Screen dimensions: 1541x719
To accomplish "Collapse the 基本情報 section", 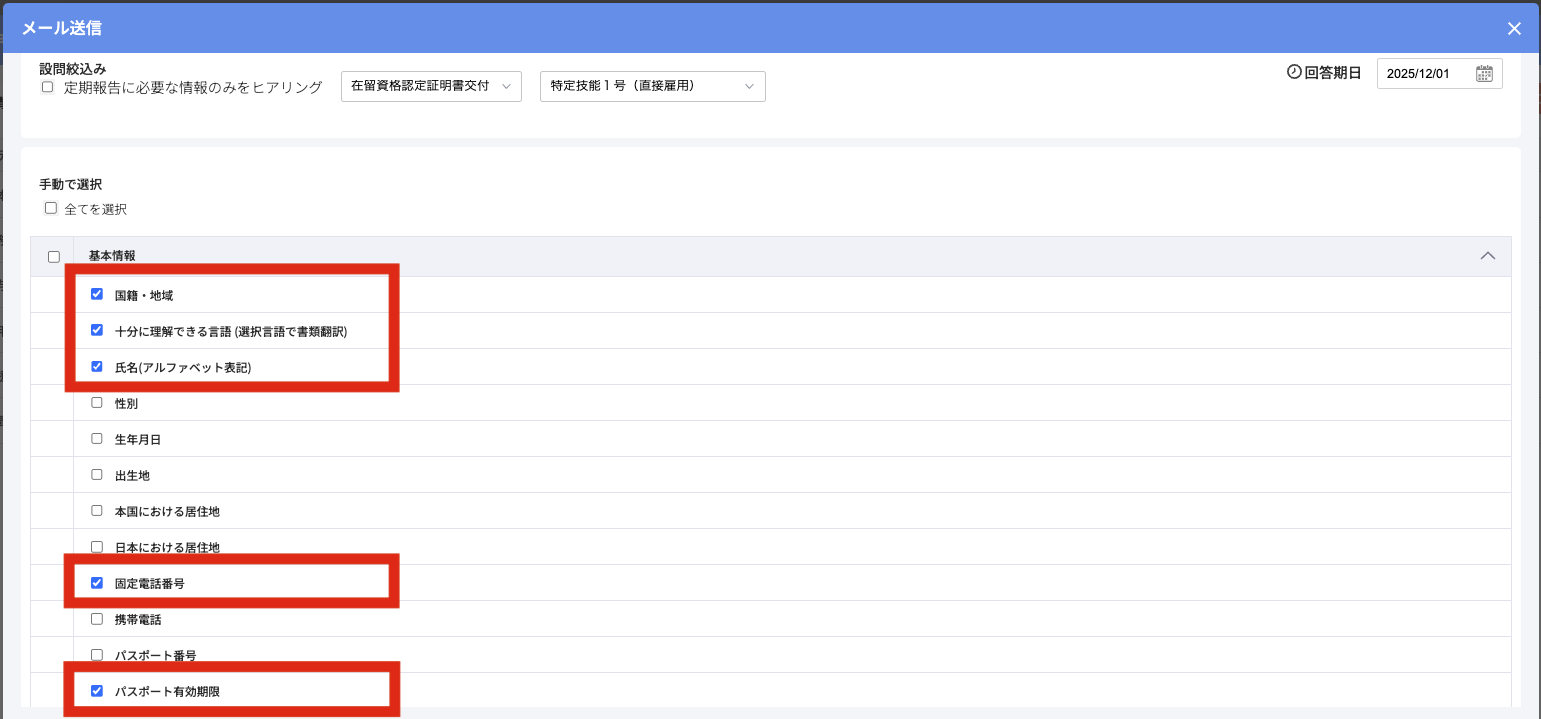I will click(x=1487, y=256).
